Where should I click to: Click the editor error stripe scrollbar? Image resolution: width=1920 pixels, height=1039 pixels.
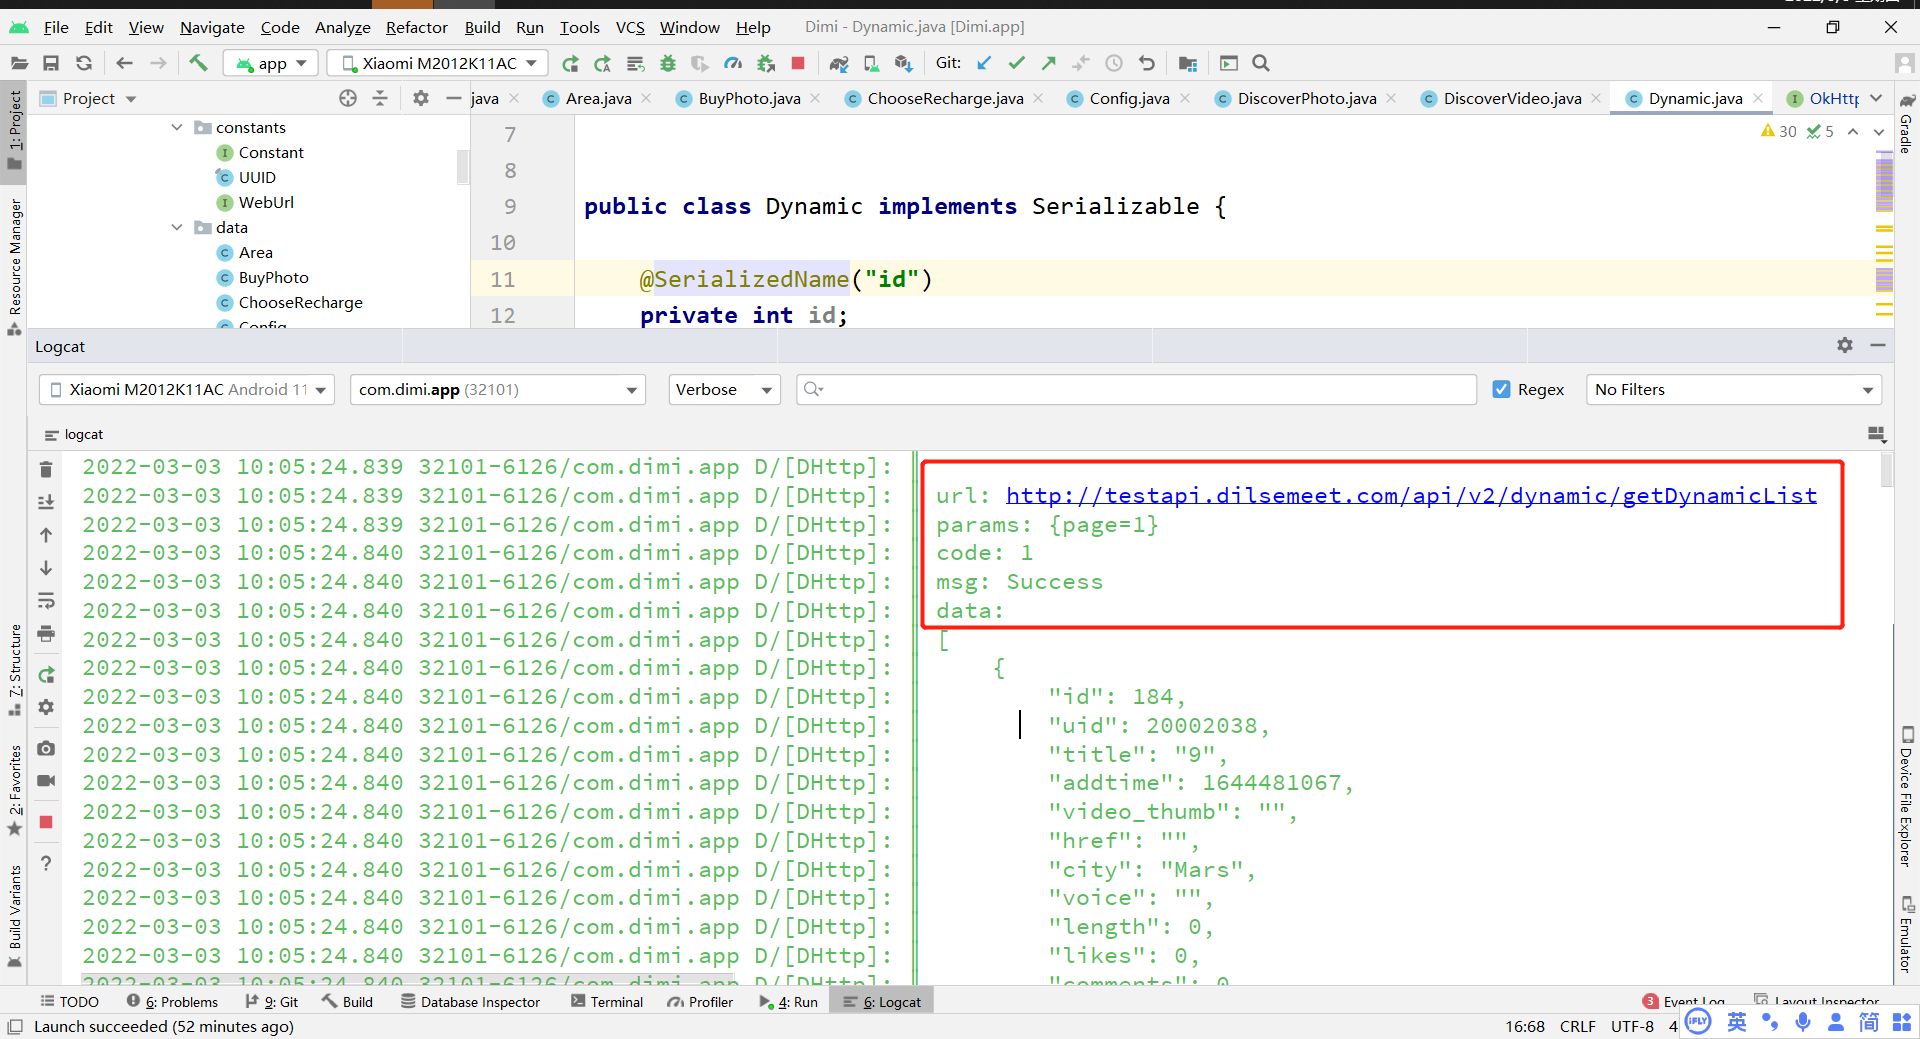(x=1884, y=236)
